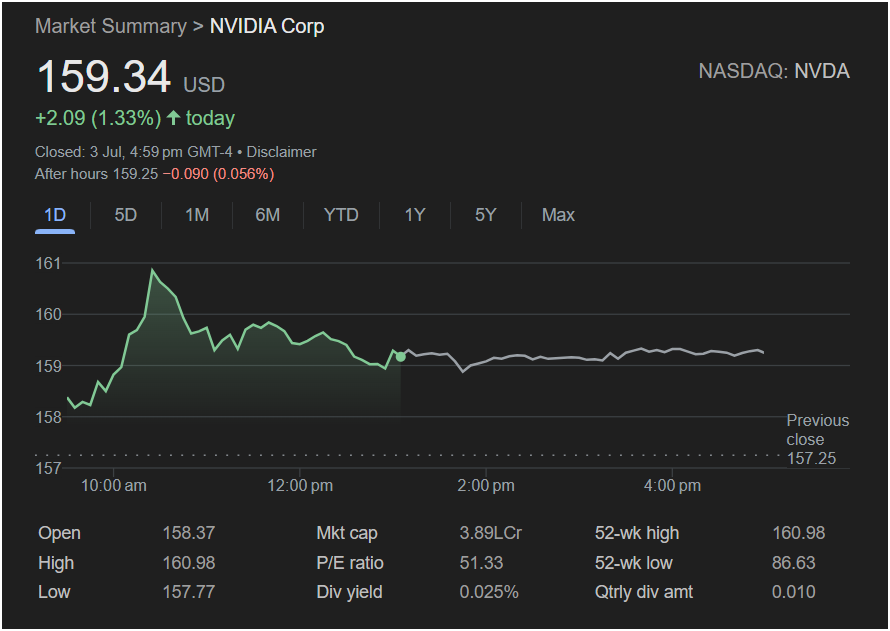Select the quarterly dividend value 0.010

[794, 592]
